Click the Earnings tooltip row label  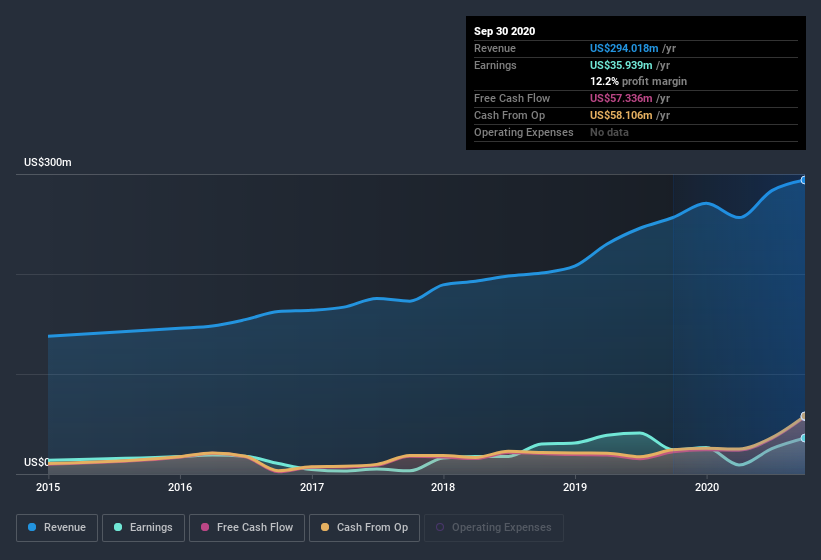[495, 65]
